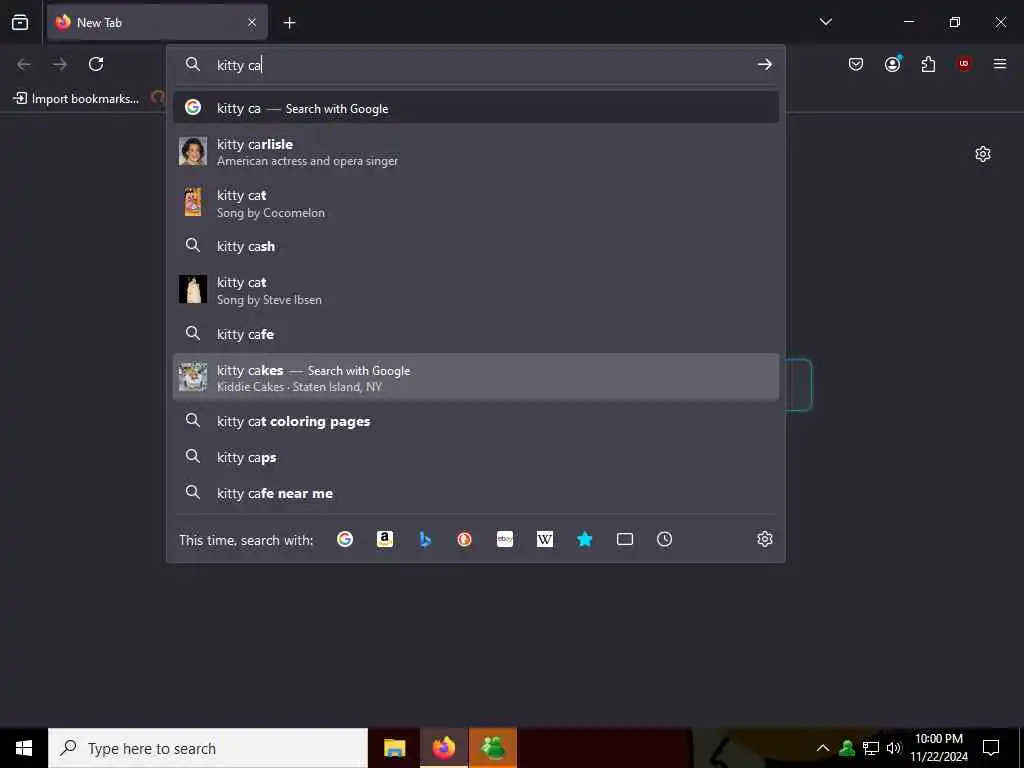Select kitty cafe near me suggestion

476,493
